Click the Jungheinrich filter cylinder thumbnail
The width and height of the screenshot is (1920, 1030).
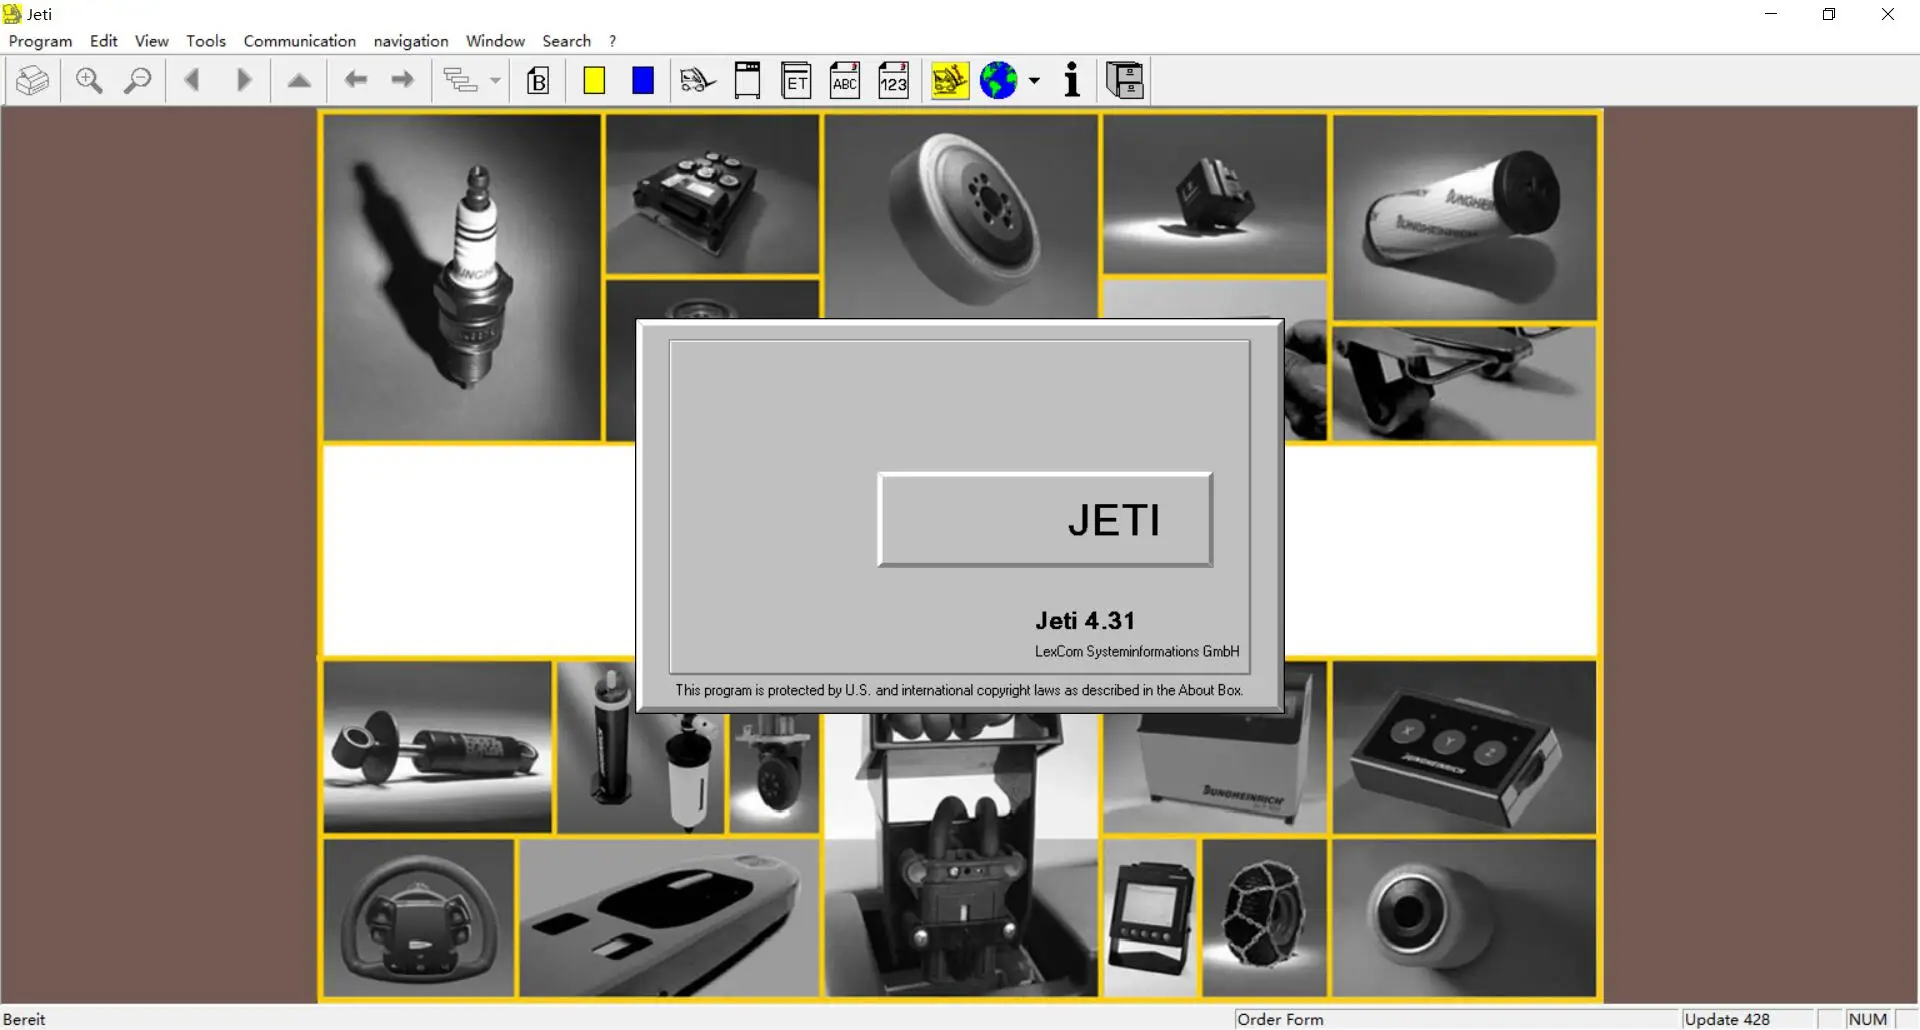tap(1464, 217)
